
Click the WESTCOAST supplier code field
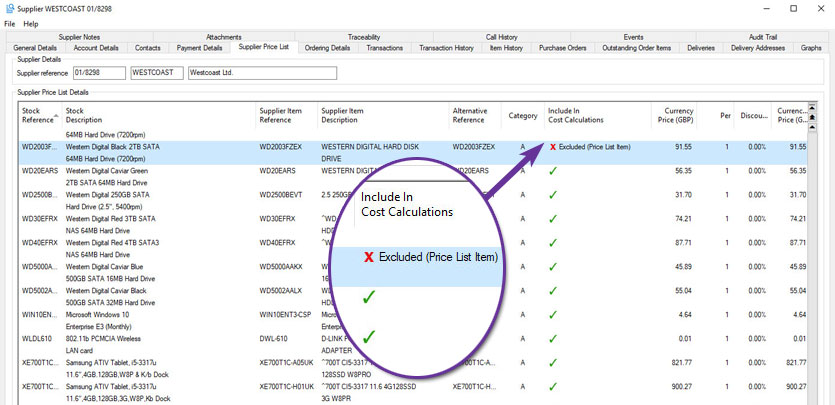tap(157, 73)
